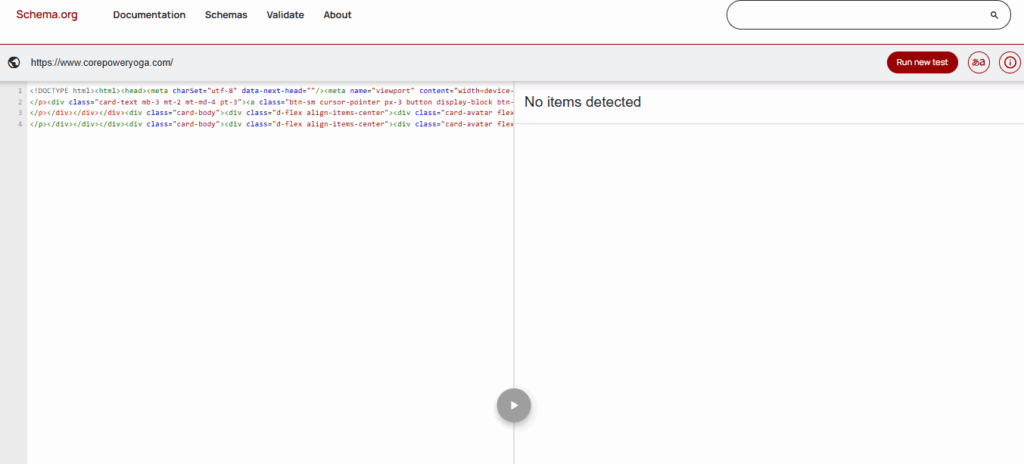This screenshot has height=464, width=1024.
Task: Open the About page
Action: click(338, 15)
